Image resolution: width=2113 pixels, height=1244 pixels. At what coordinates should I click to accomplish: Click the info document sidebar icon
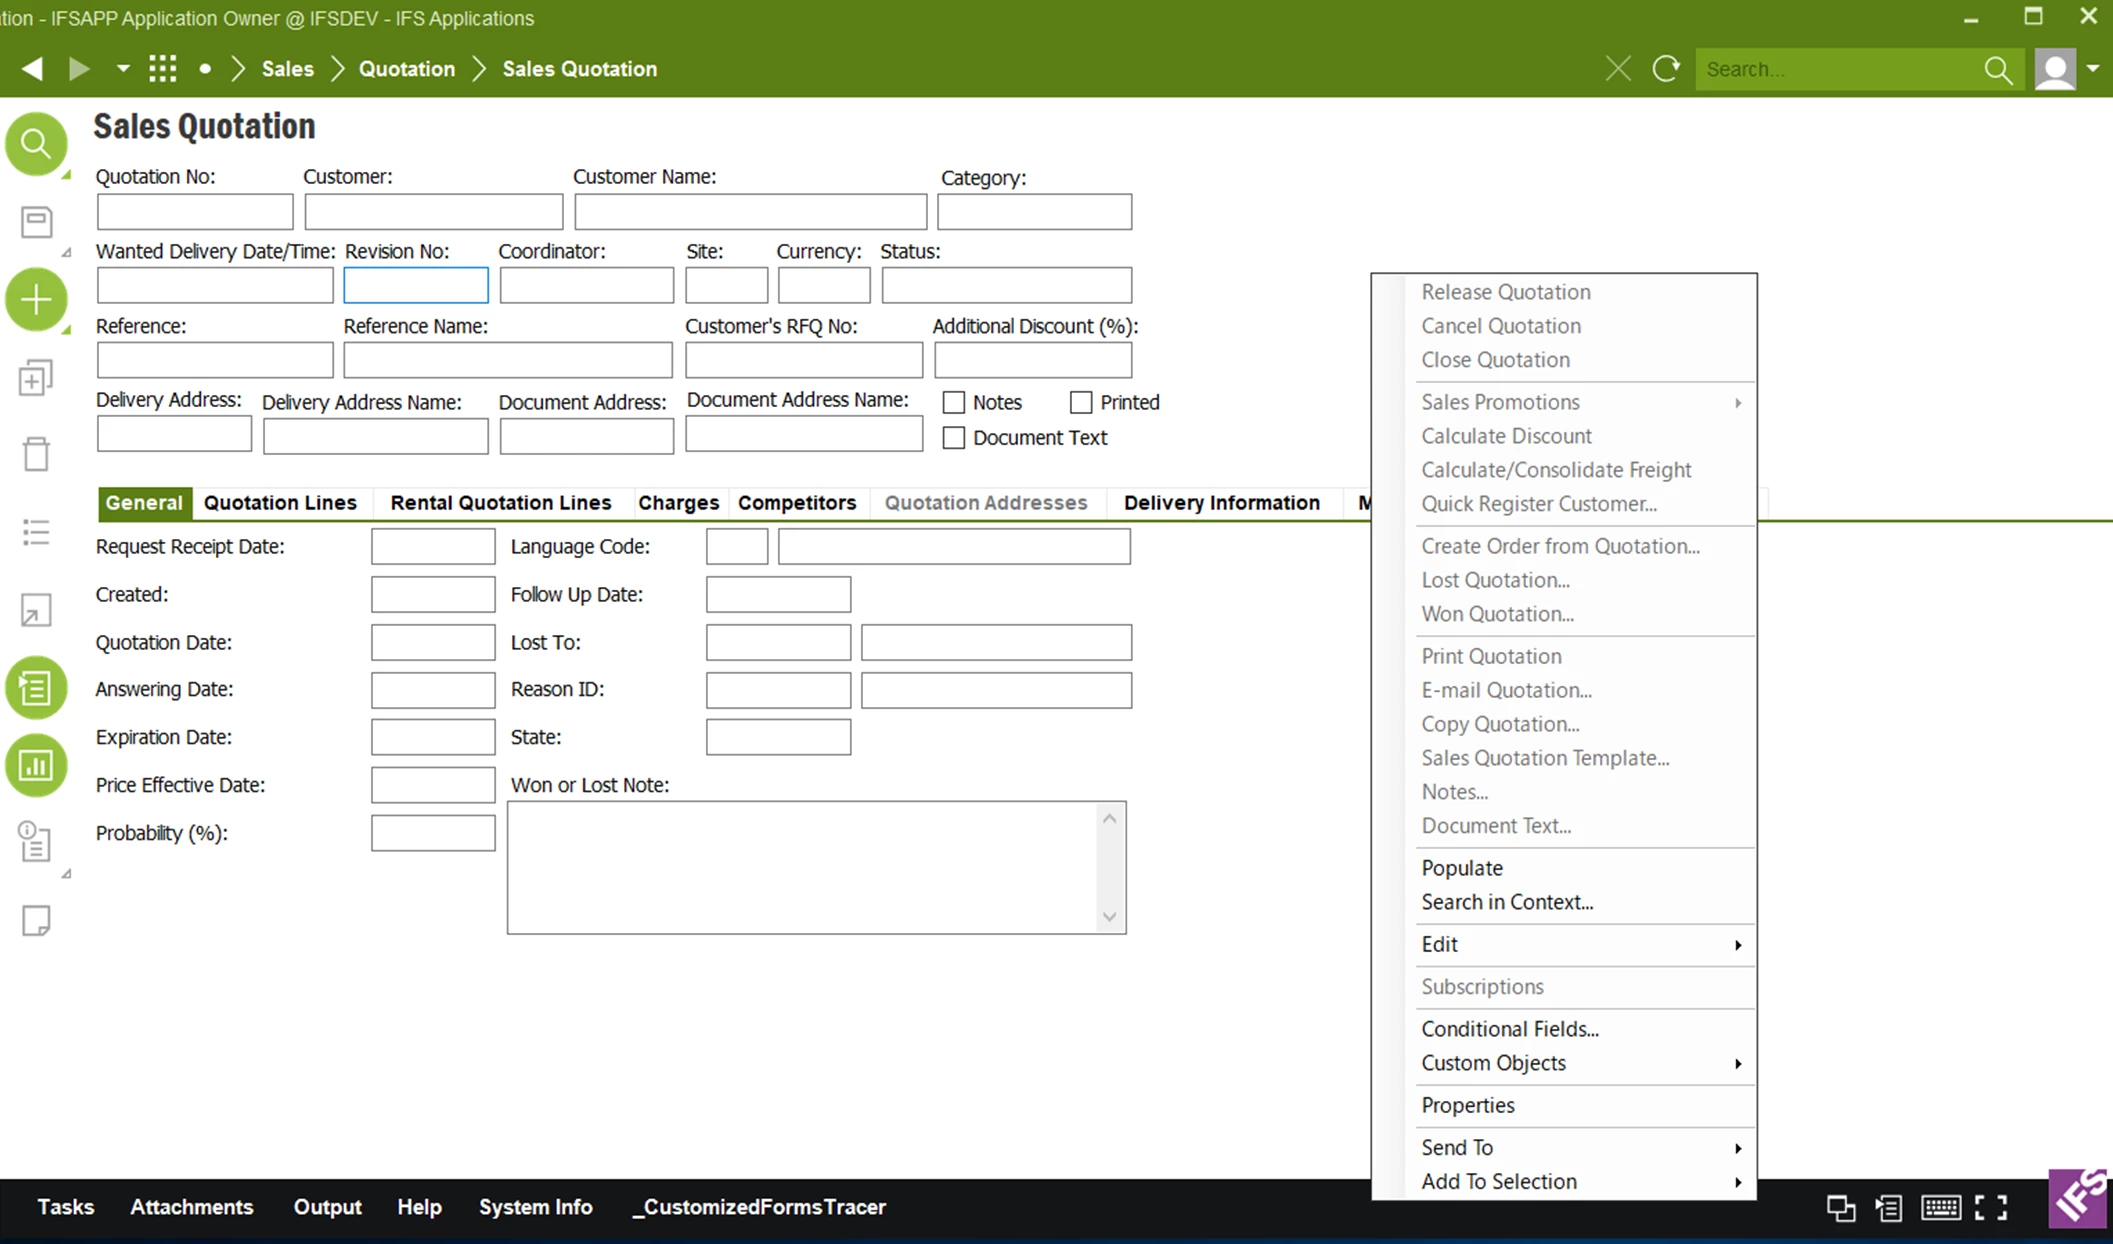[x=35, y=842]
